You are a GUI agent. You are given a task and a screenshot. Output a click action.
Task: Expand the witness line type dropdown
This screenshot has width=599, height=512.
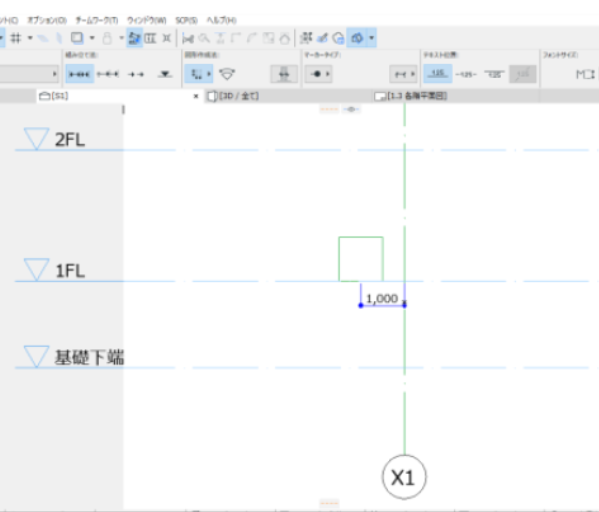pyautogui.click(x=403, y=74)
